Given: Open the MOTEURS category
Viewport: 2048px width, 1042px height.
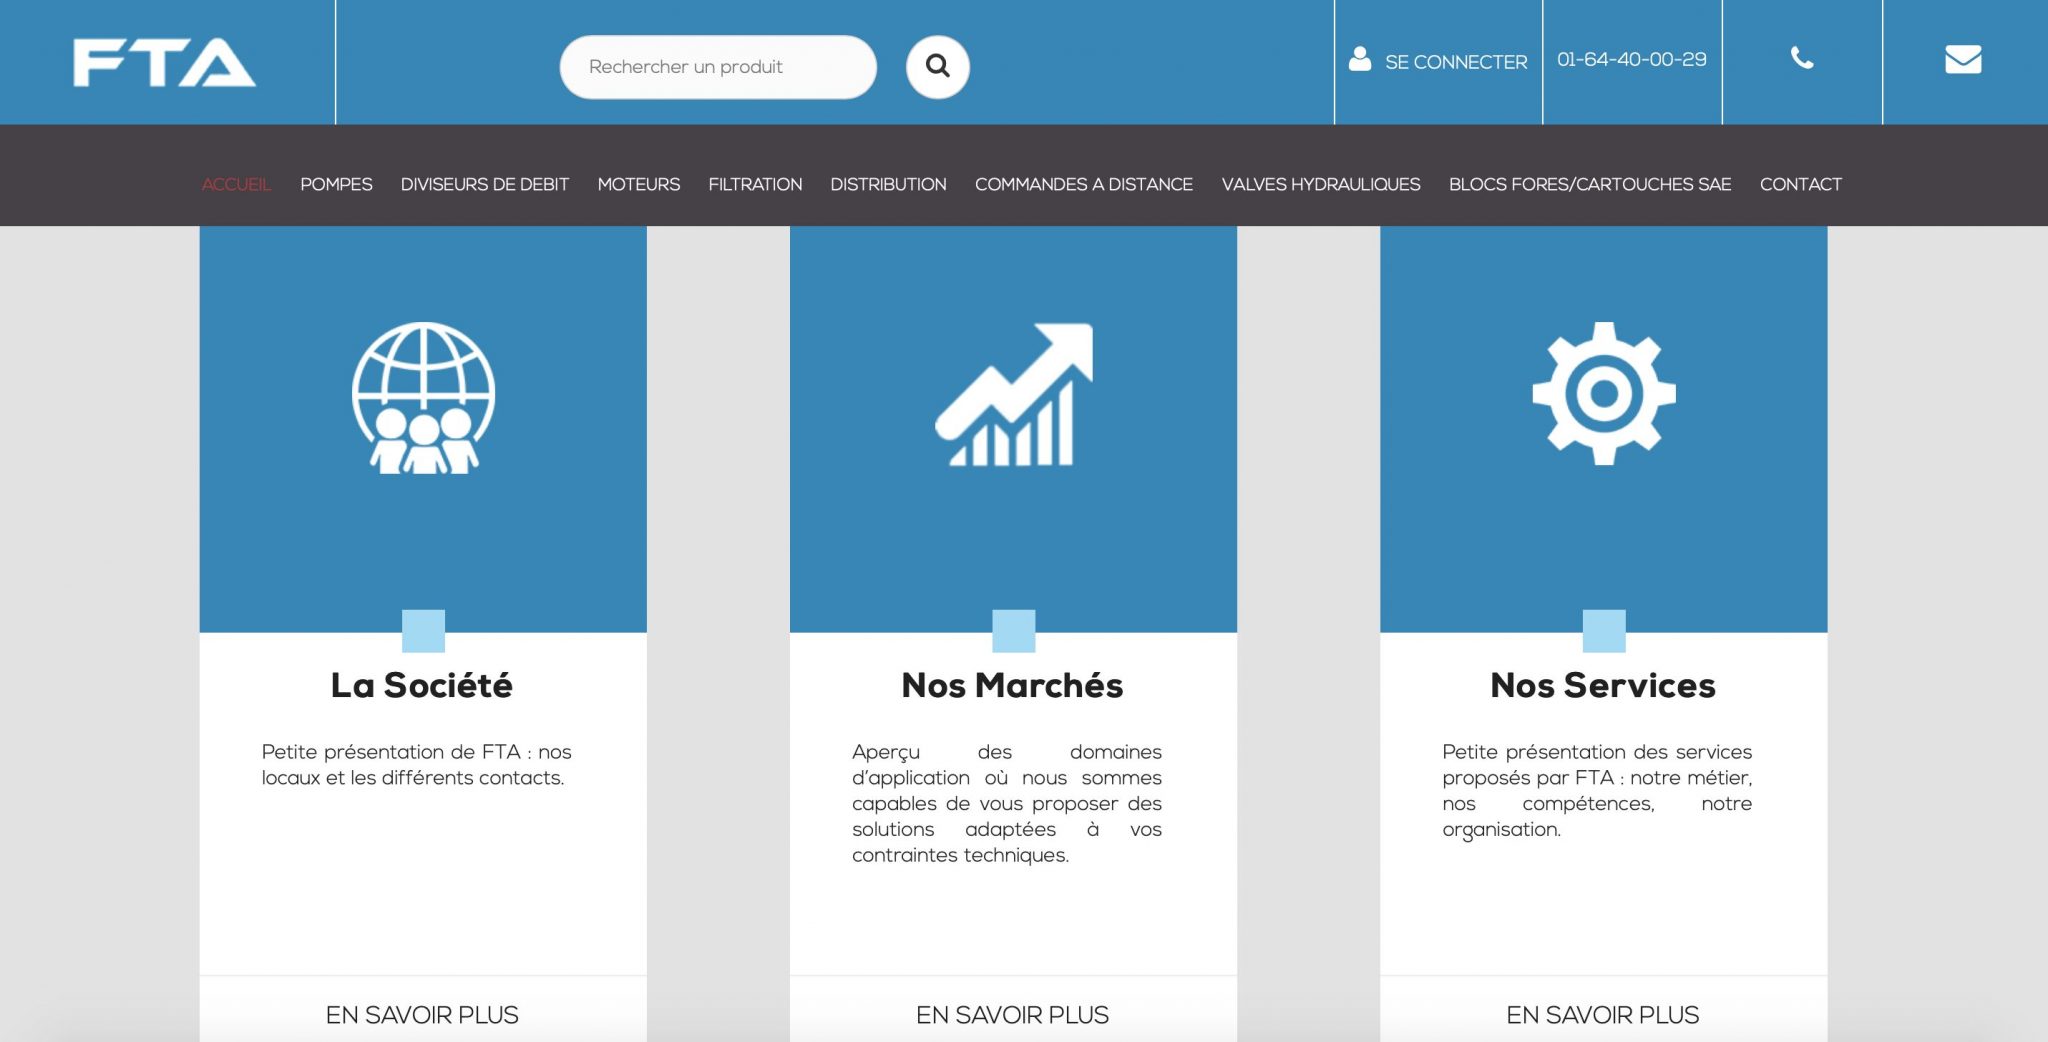Looking at the screenshot, I should click(638, 184).
